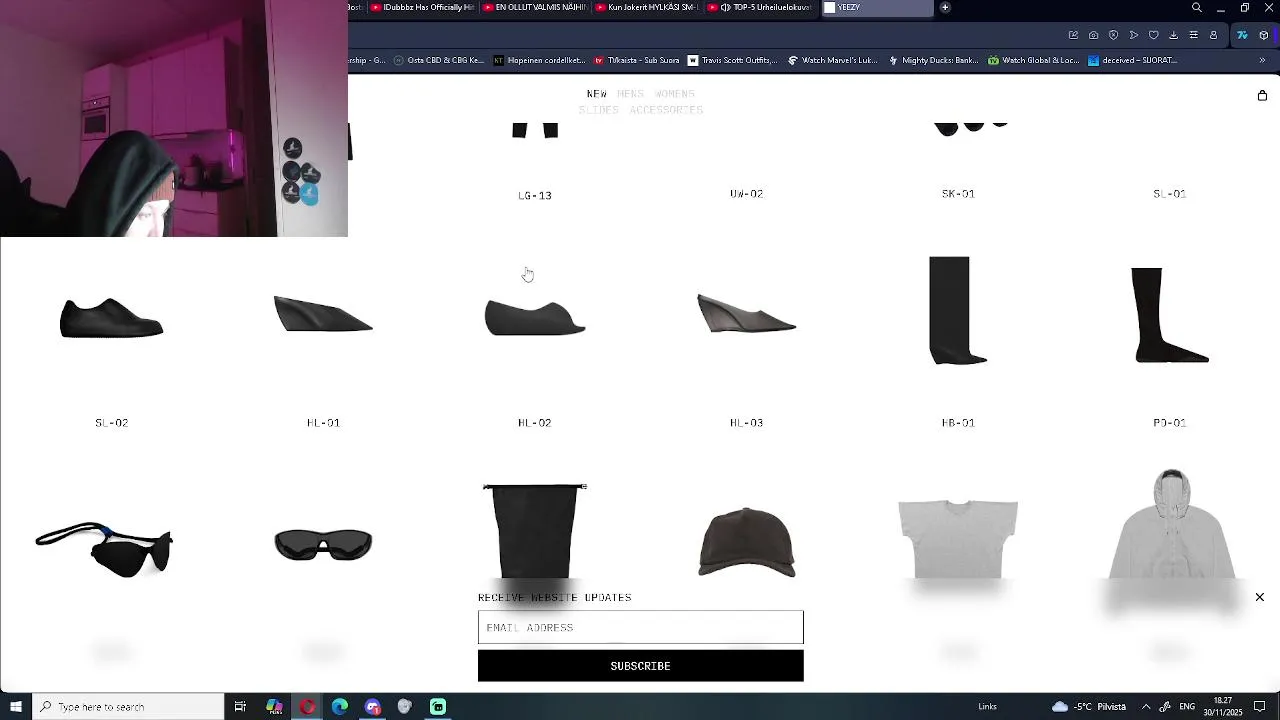Image resolution: width=1280 pixels, height=720 pixels.
Task: Click the send/play arrow toolbar icon
Action: (1133, 35)
